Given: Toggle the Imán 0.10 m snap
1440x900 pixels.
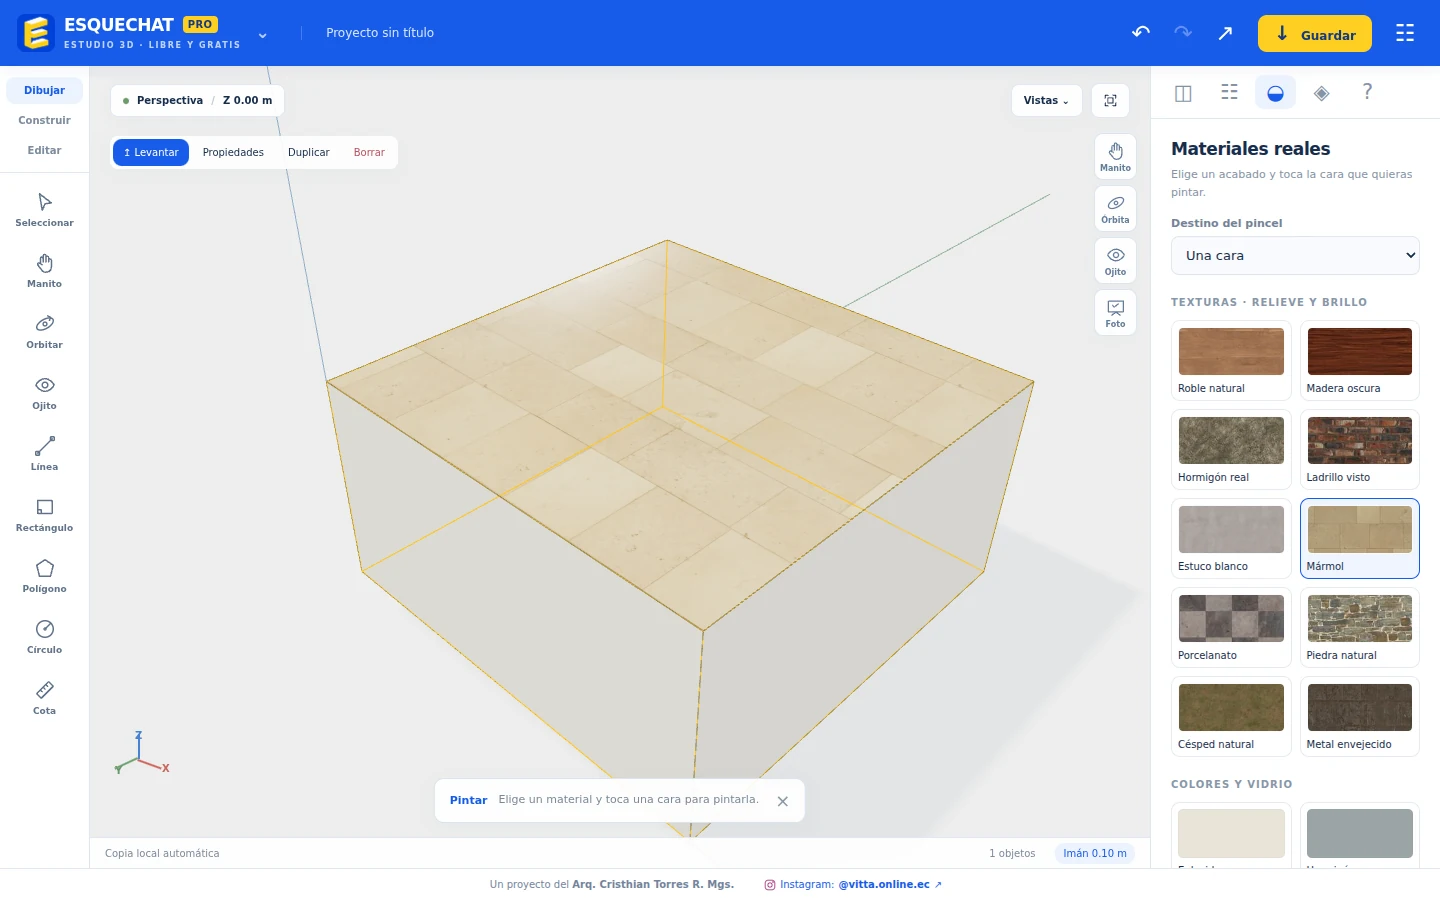Looking at the screenshot, I should coord(1095,853).
